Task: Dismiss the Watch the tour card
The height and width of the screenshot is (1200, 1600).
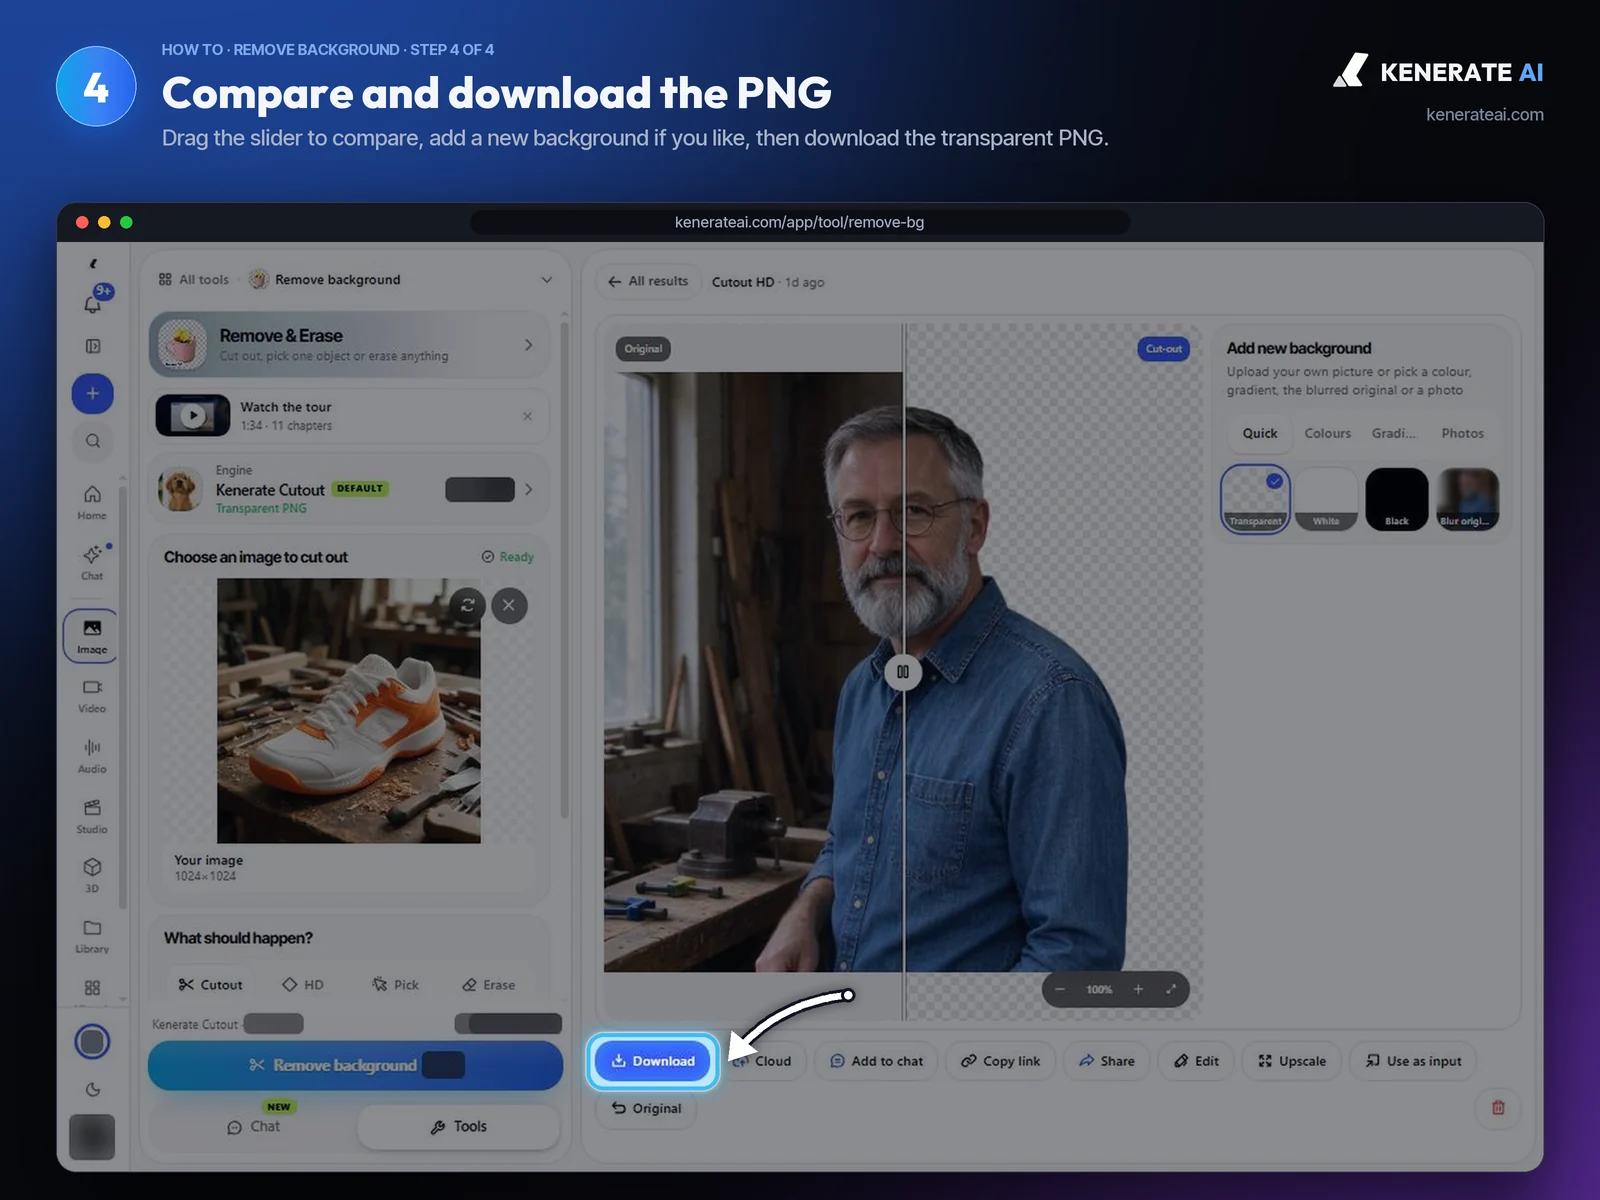Action: click(527, 416)
